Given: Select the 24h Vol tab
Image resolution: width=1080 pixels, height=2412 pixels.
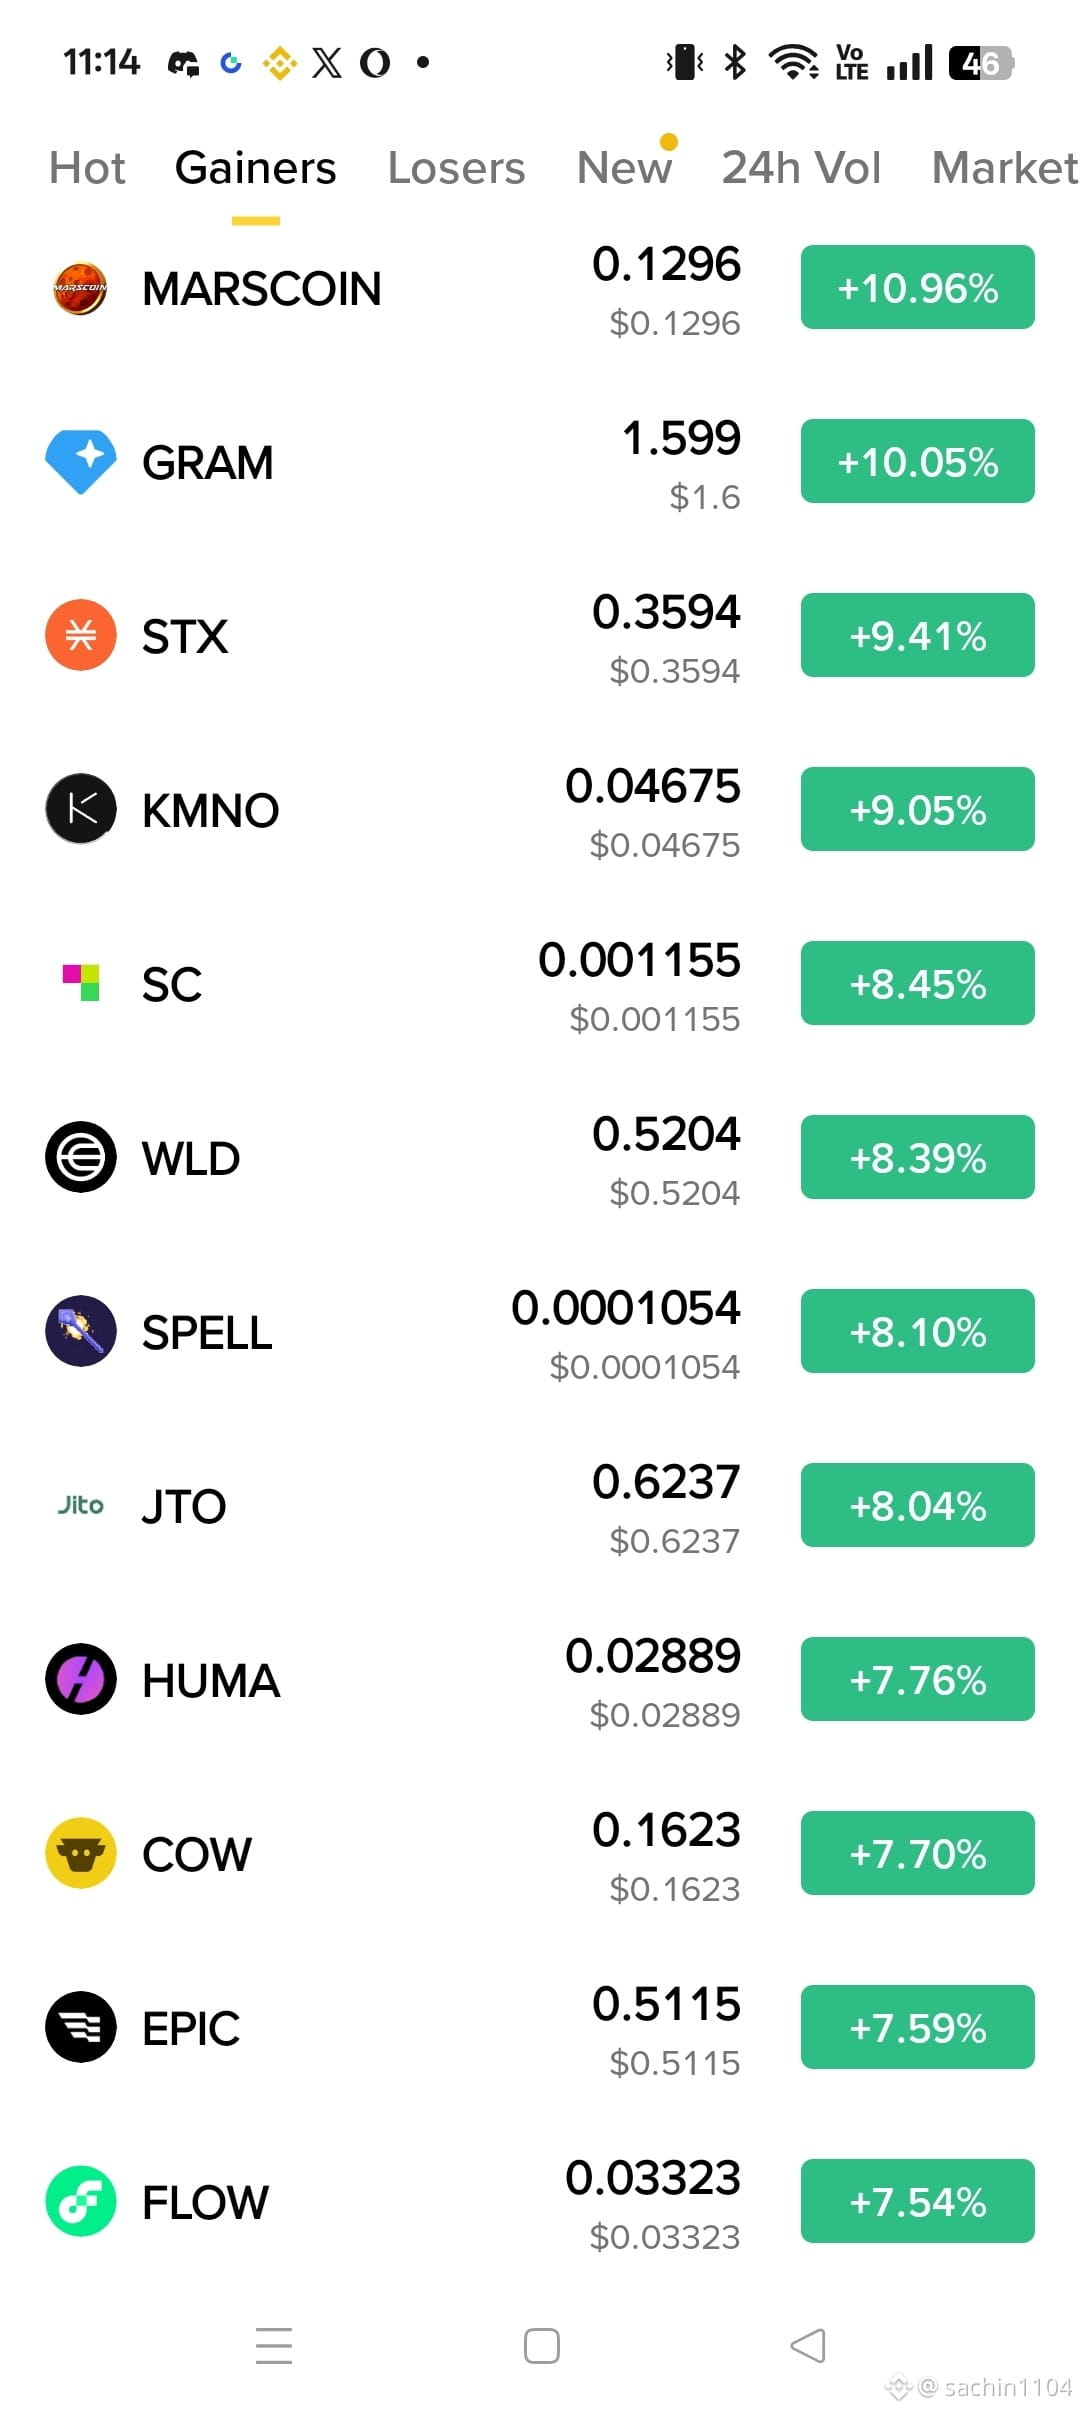Looking at the screenshot, I should click(x=801, y=168).
